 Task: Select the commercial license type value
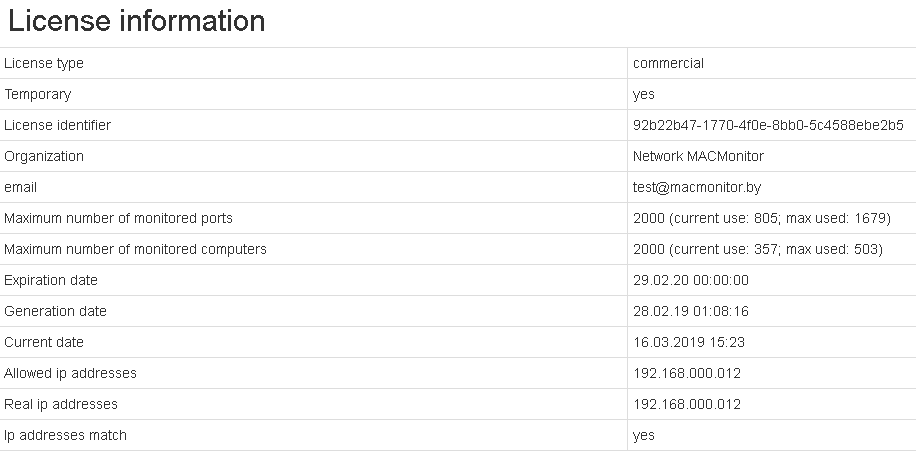pos(668,63)
